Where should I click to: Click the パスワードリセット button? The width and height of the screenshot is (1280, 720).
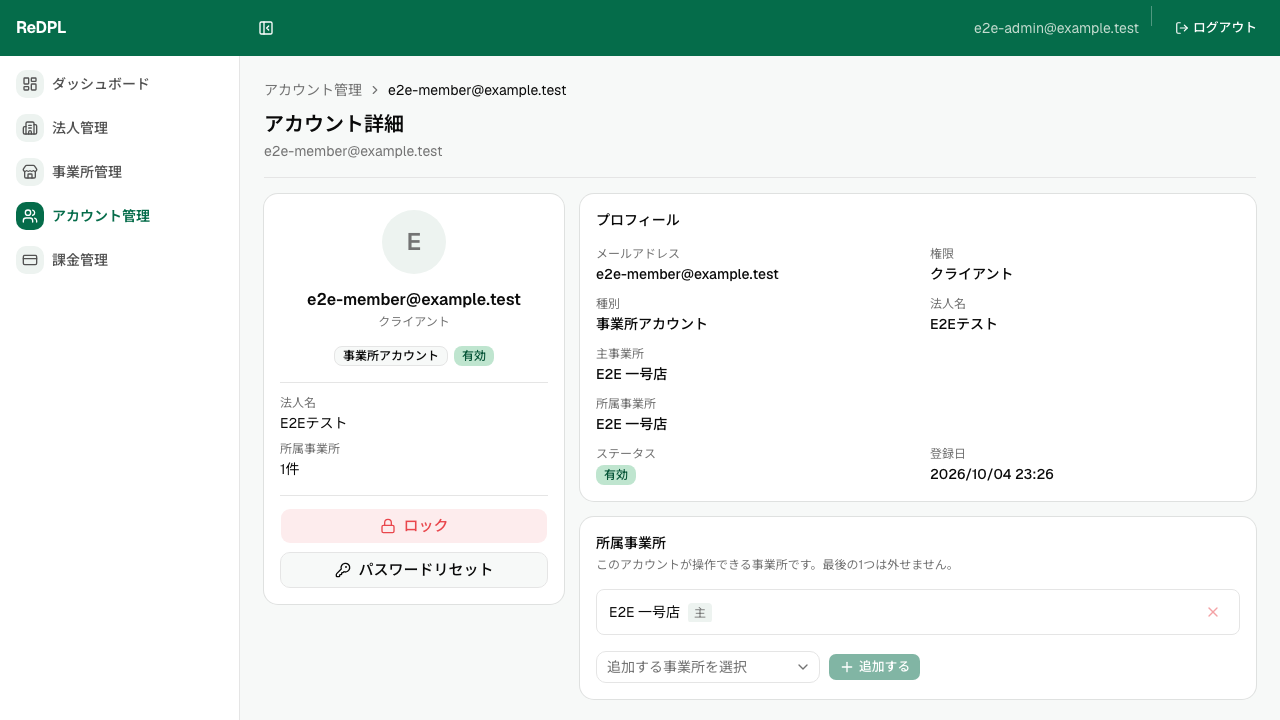[x=414, y=570]
